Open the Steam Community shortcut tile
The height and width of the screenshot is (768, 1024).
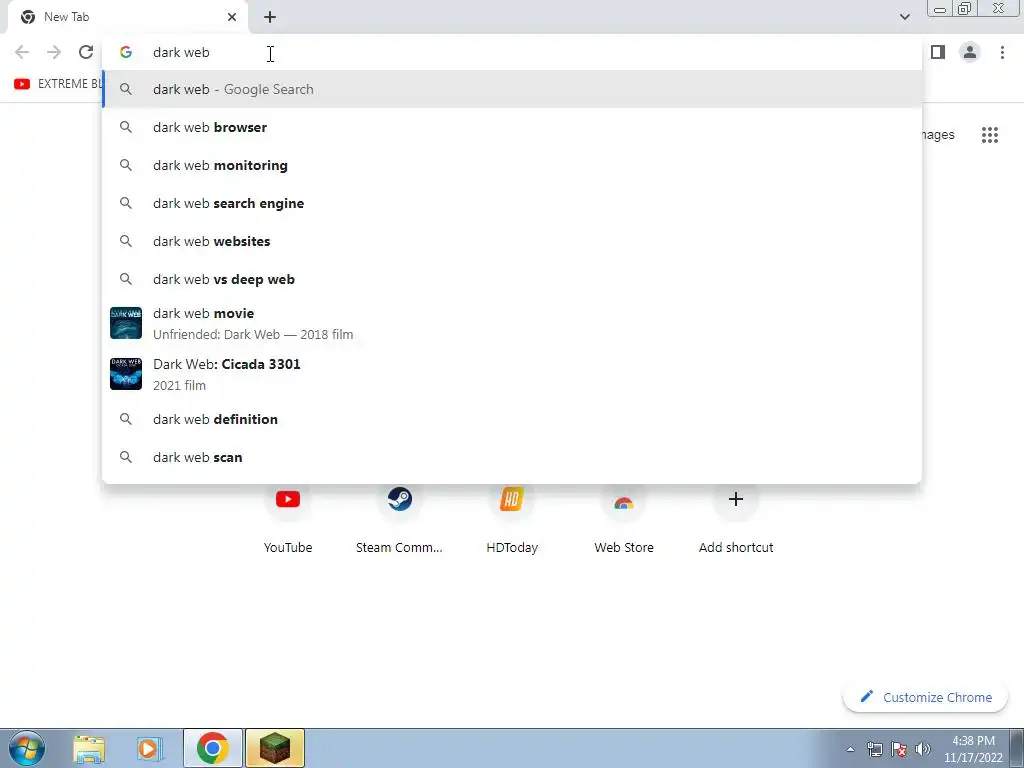pos(399,519)
